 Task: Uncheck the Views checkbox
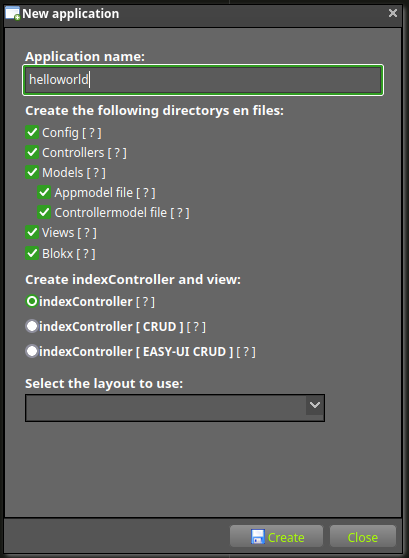(x=32, y=232)
